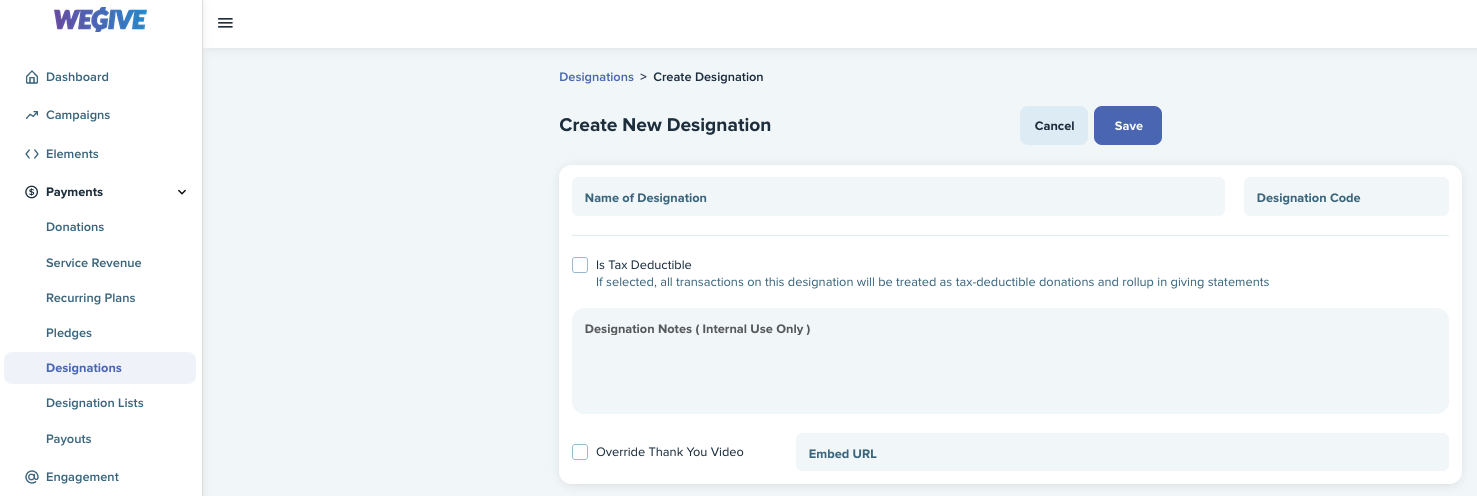This screenshot has width=1477, height=496.
Task: Focus the Name of Designation field
Action: click(898, 197)
